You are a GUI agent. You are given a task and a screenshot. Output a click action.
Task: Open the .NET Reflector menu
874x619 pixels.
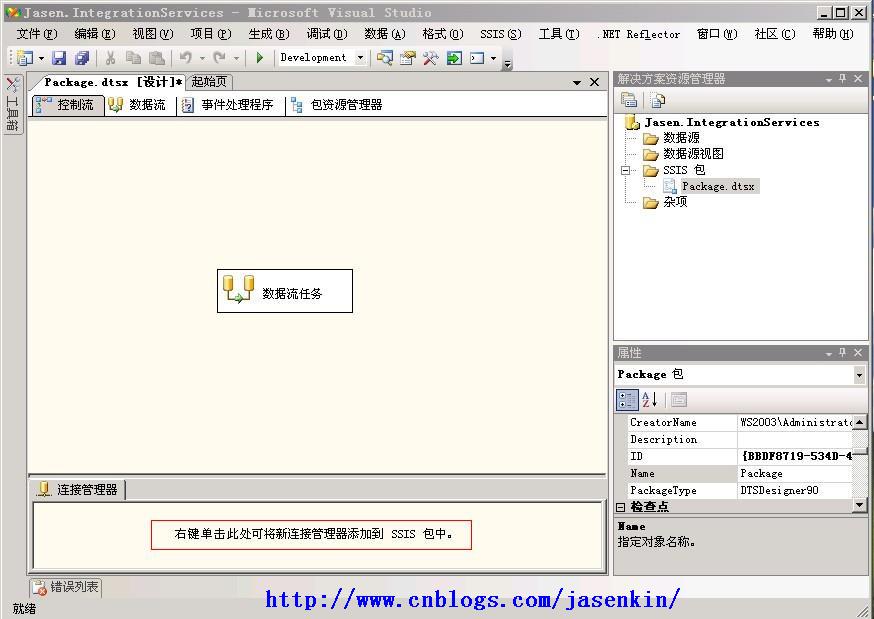[639, 34]
